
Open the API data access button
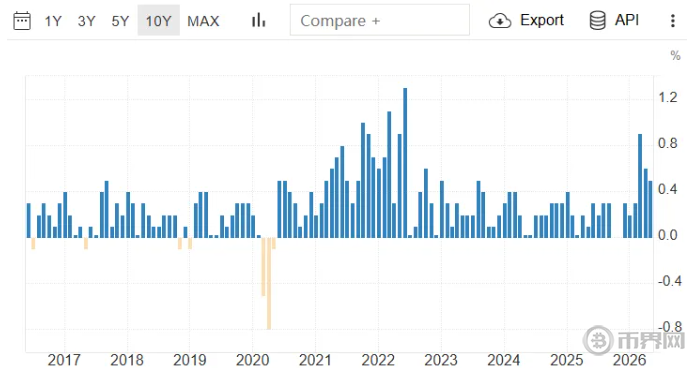[x=614, y=20]
